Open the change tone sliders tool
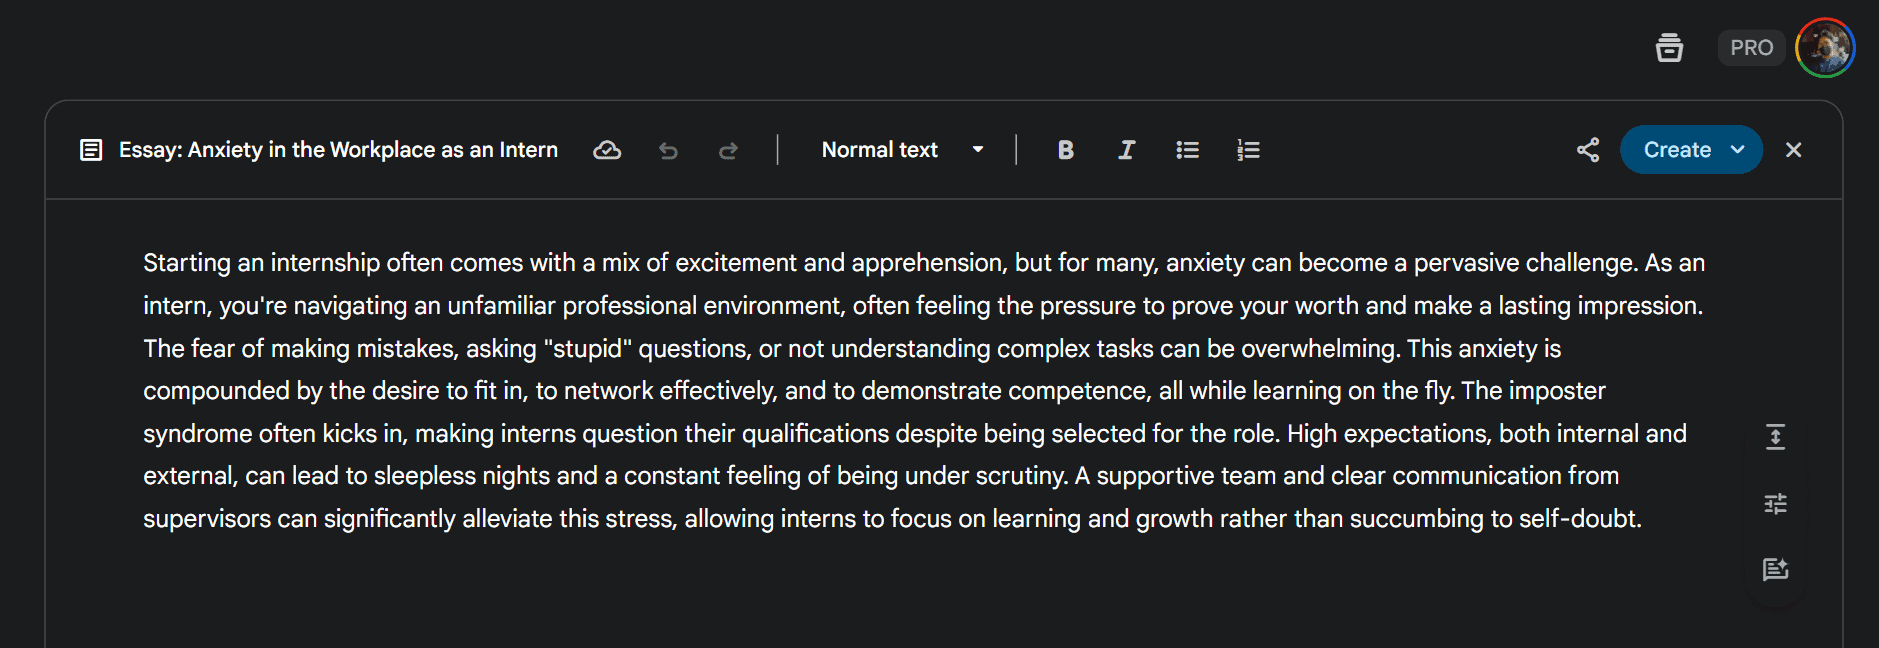Image resolution: width=1879 pixels, height=648 pixels. click(1775, 503)
